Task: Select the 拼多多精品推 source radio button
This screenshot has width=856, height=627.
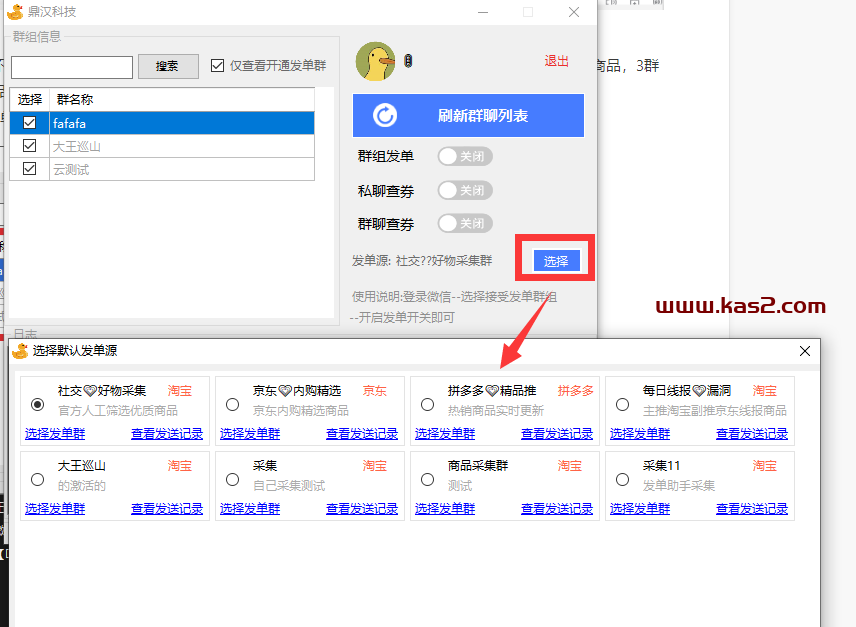Action: click(427, 404)
